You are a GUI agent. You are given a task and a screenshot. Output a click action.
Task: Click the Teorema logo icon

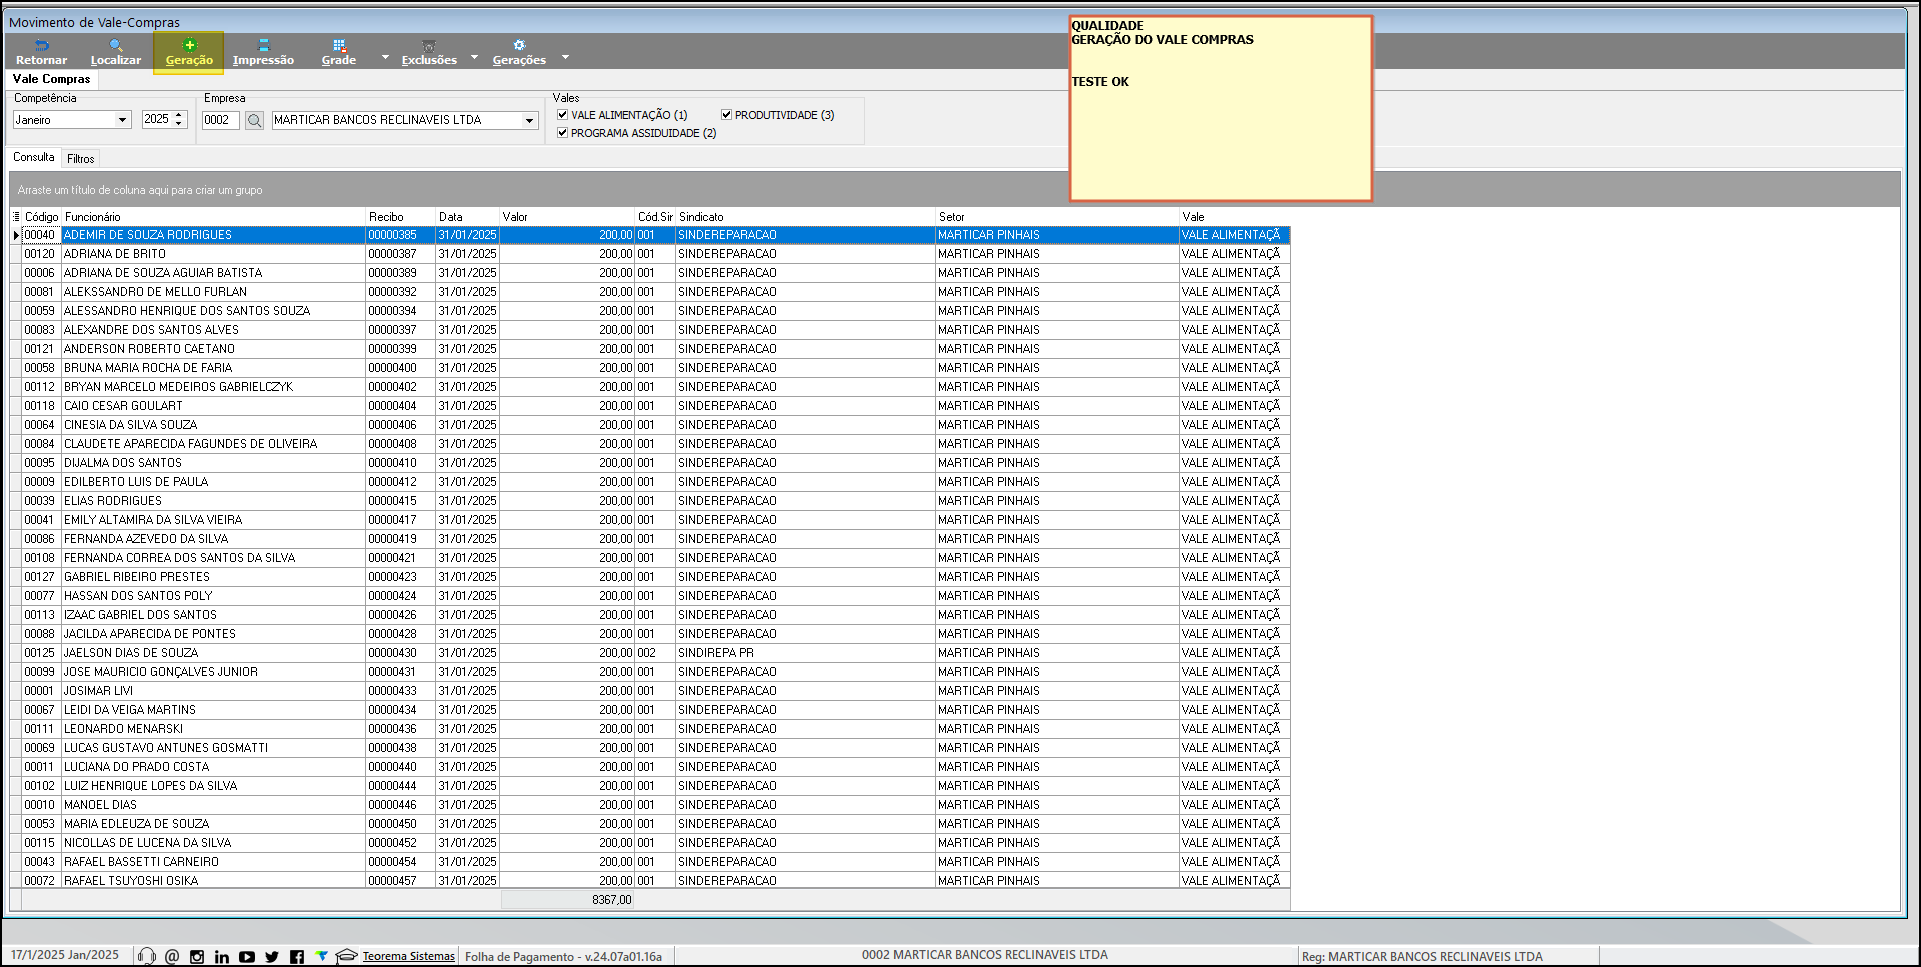point(321,956)
